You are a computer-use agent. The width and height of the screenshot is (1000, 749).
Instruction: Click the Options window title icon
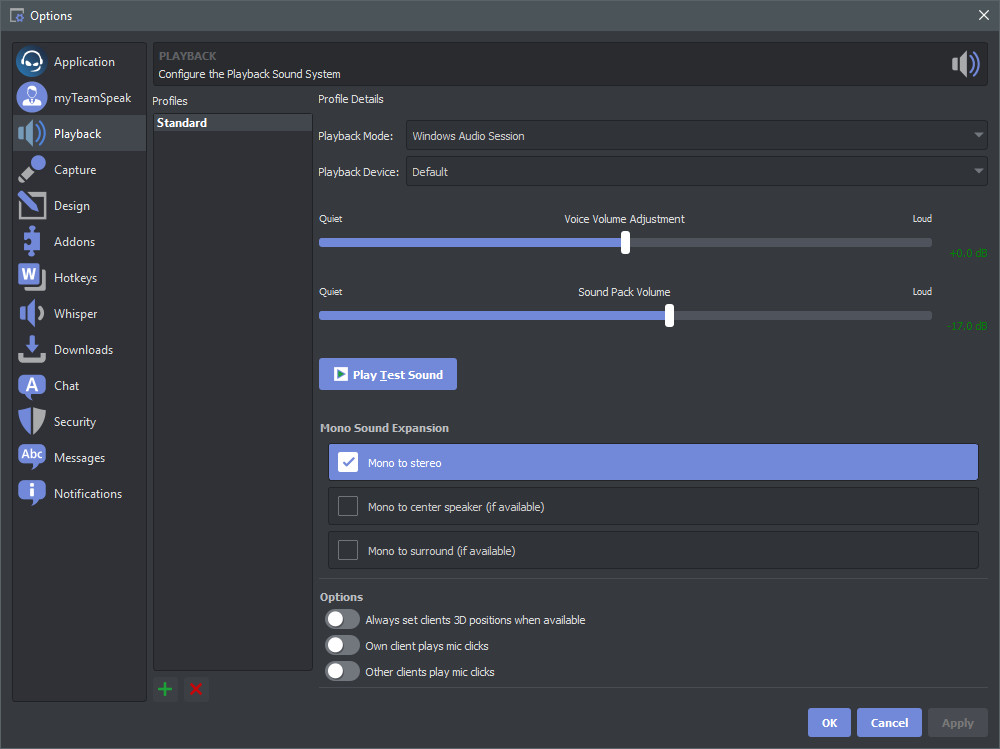click(x=17, y=15)
